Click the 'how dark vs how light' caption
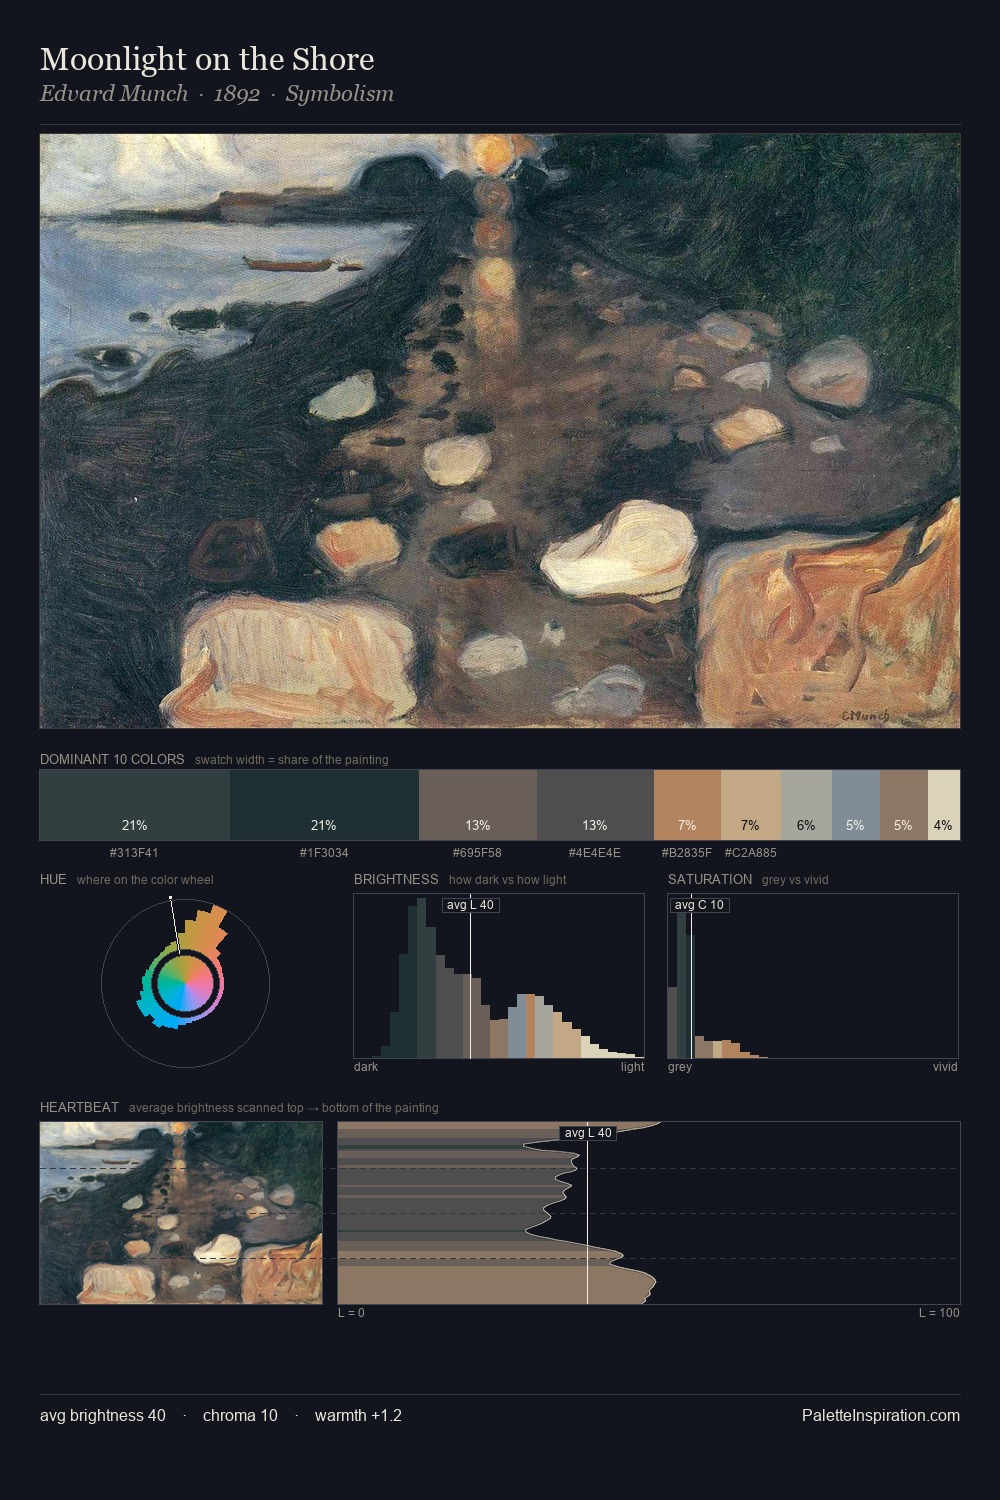This screenshot has width=1000, height=1500. [507, 880]
